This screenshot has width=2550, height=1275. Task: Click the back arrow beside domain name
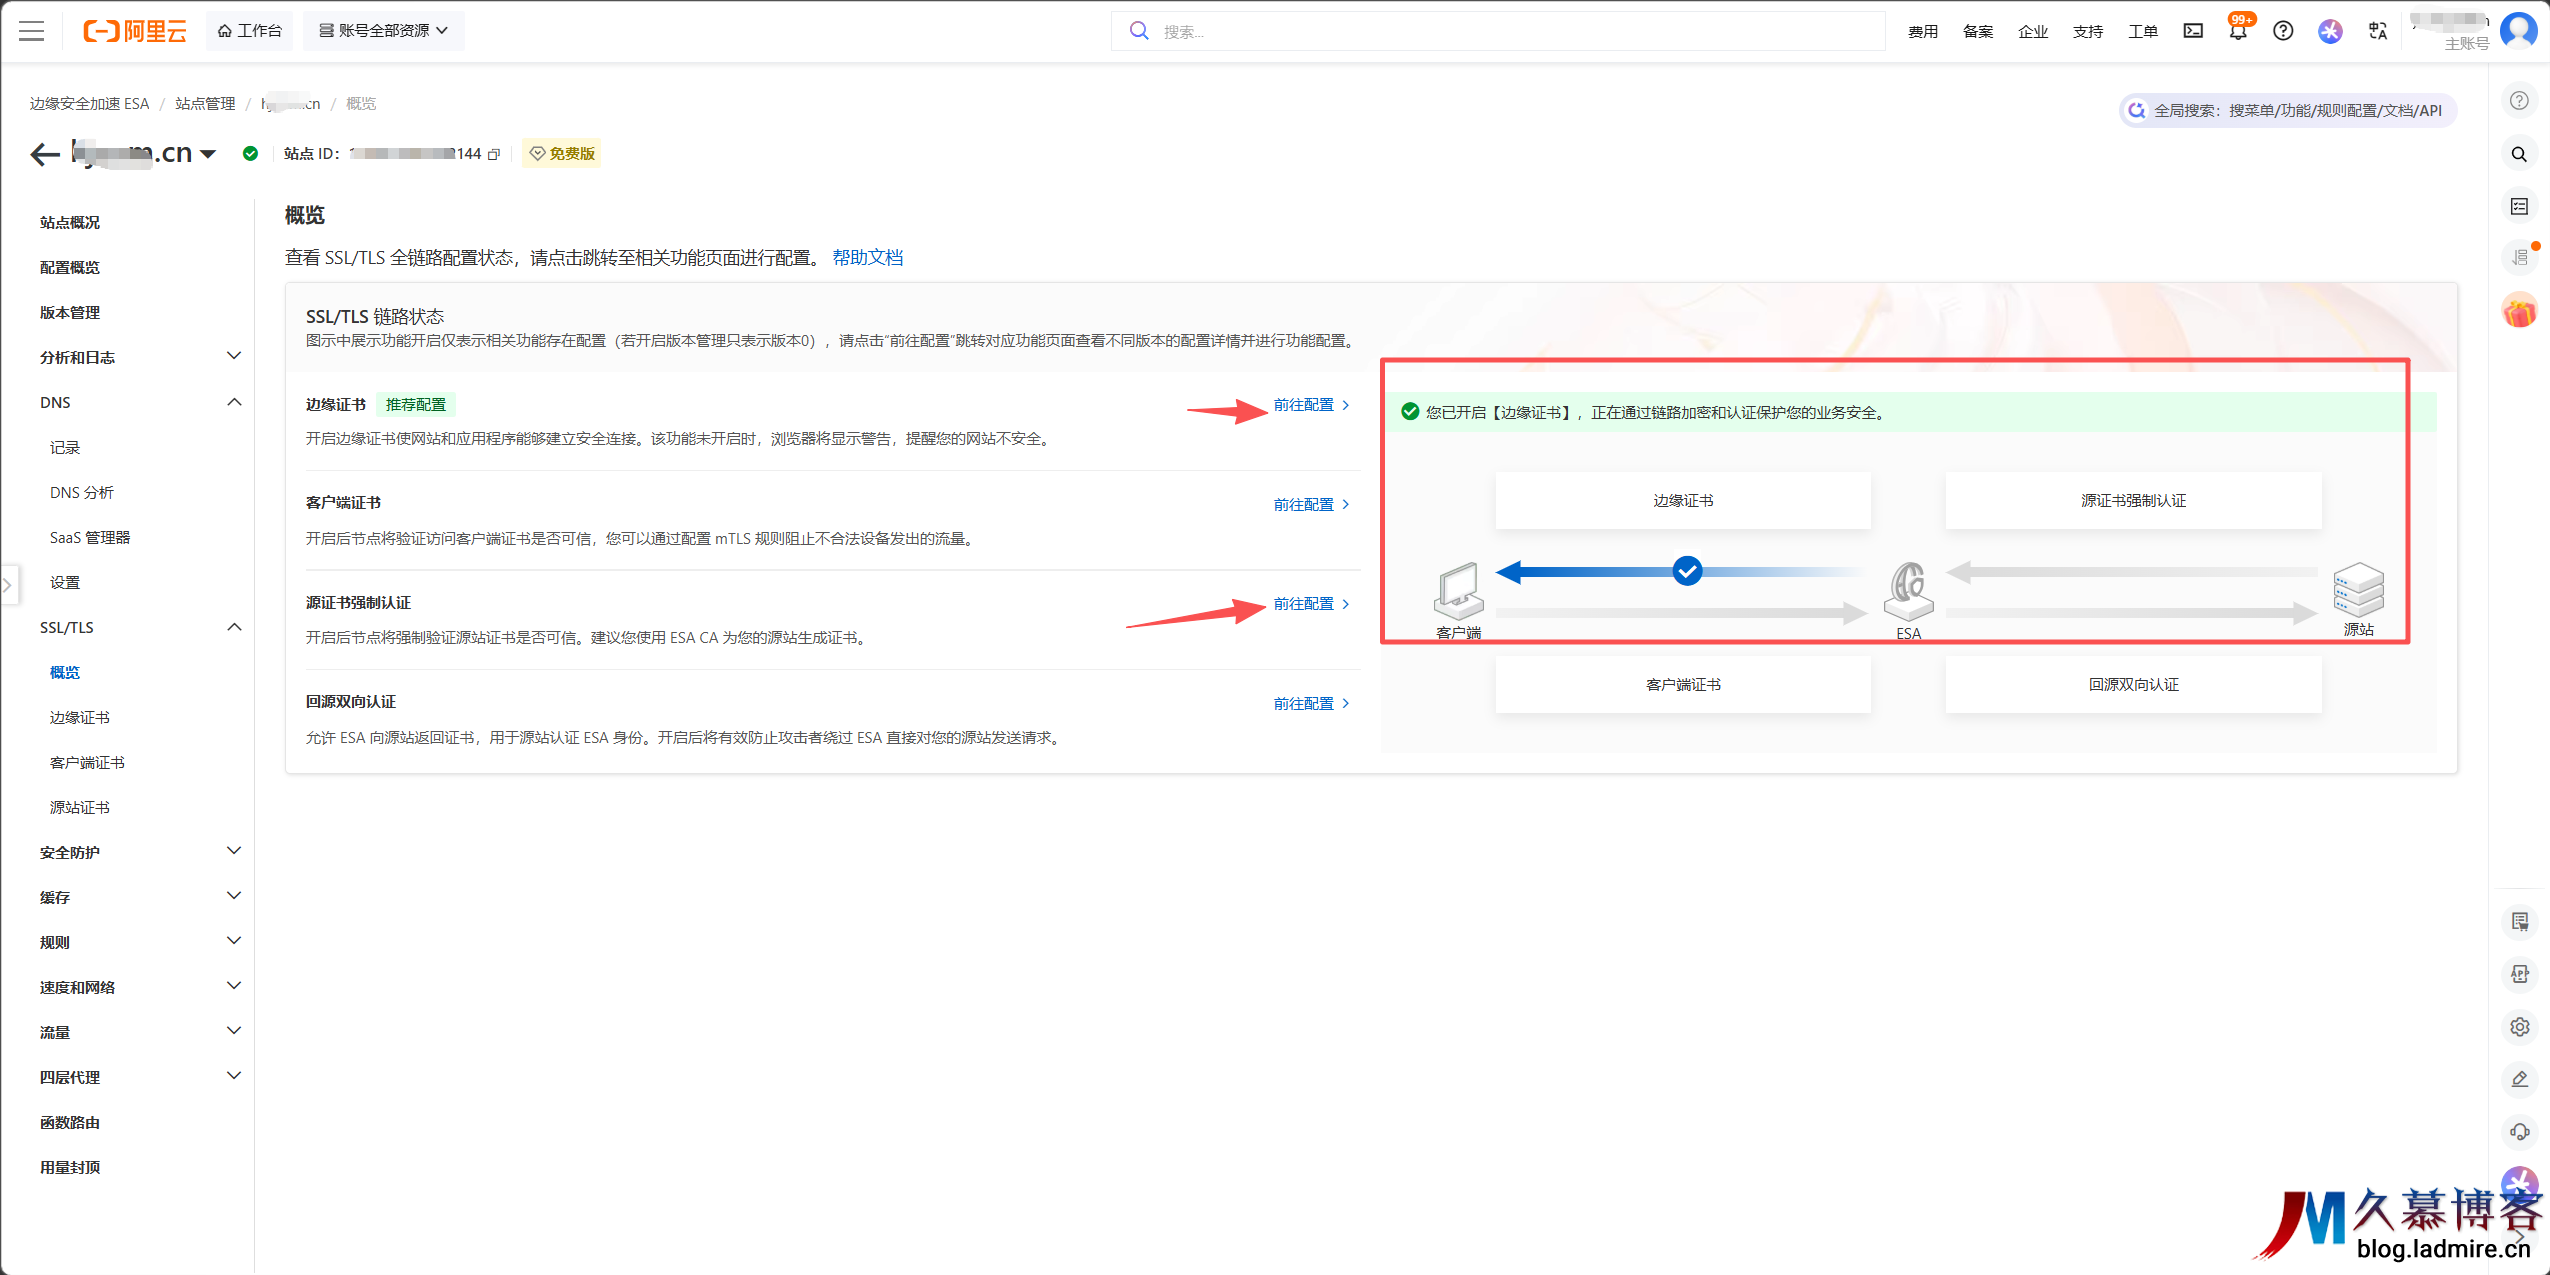[x=44, y=154]
